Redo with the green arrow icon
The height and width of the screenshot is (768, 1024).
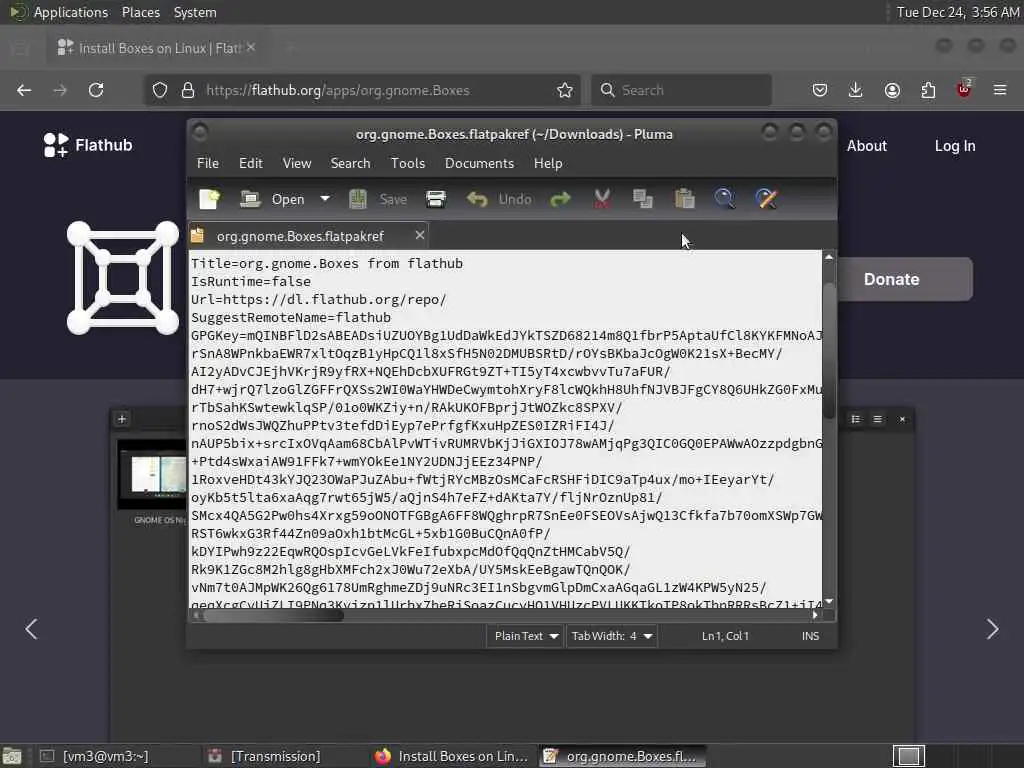[x=560, y=199]
